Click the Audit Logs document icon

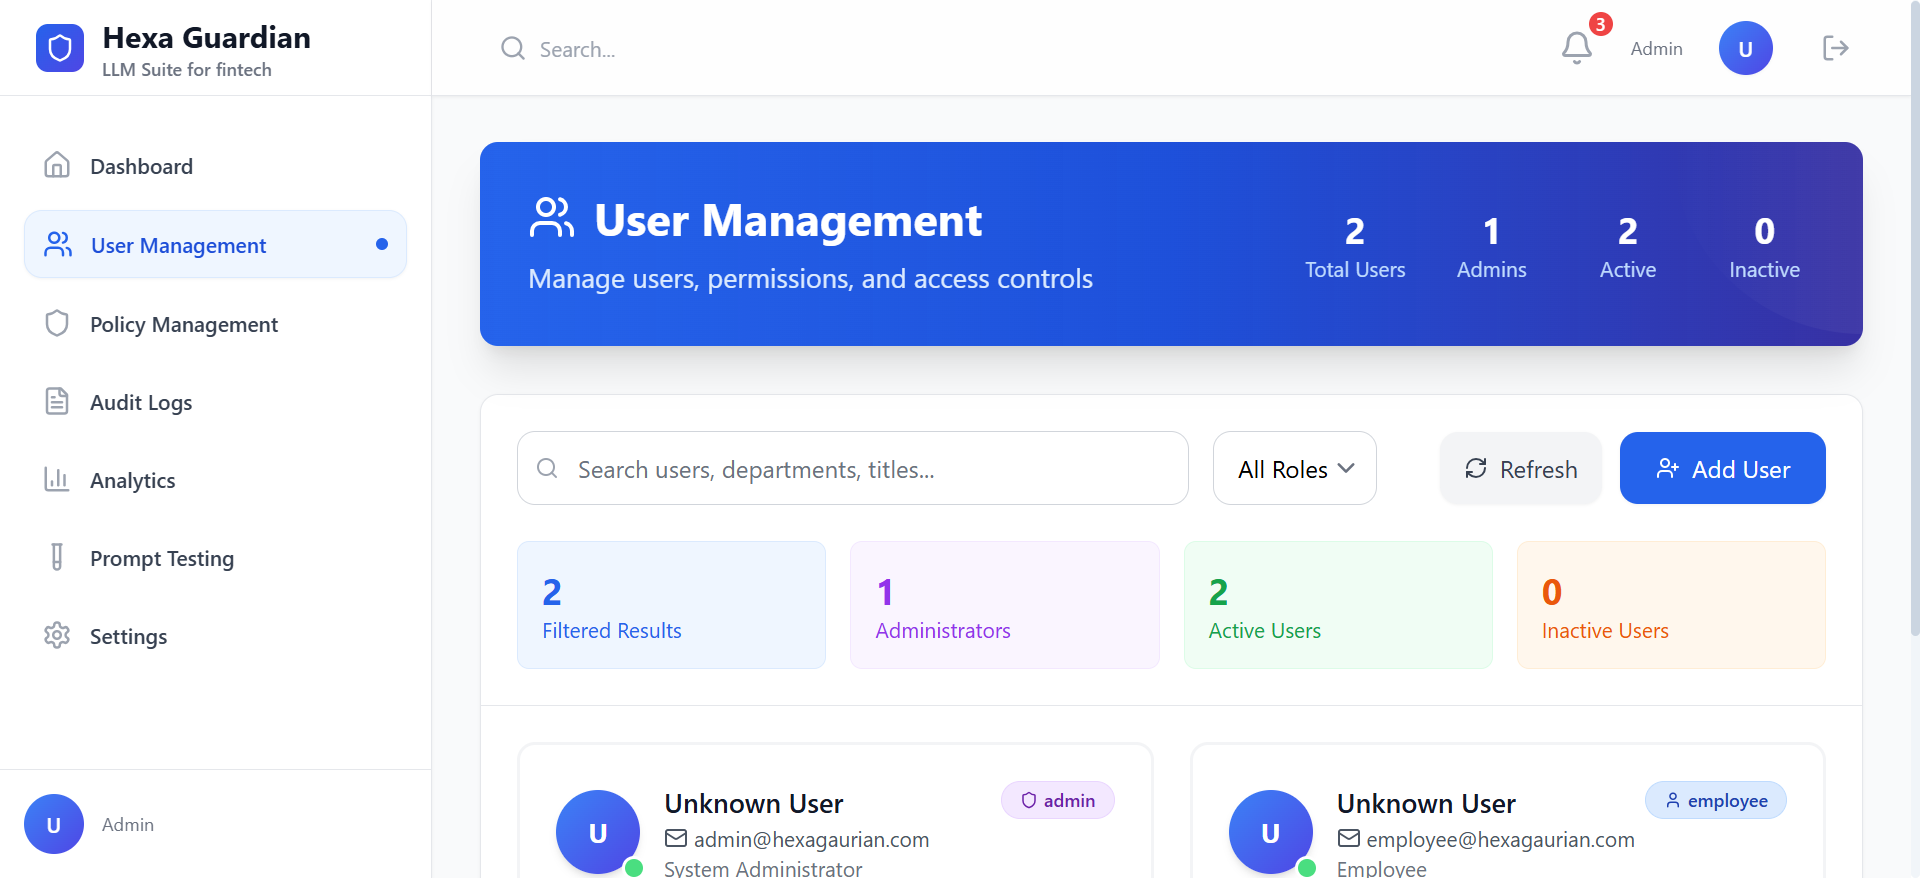57,402
